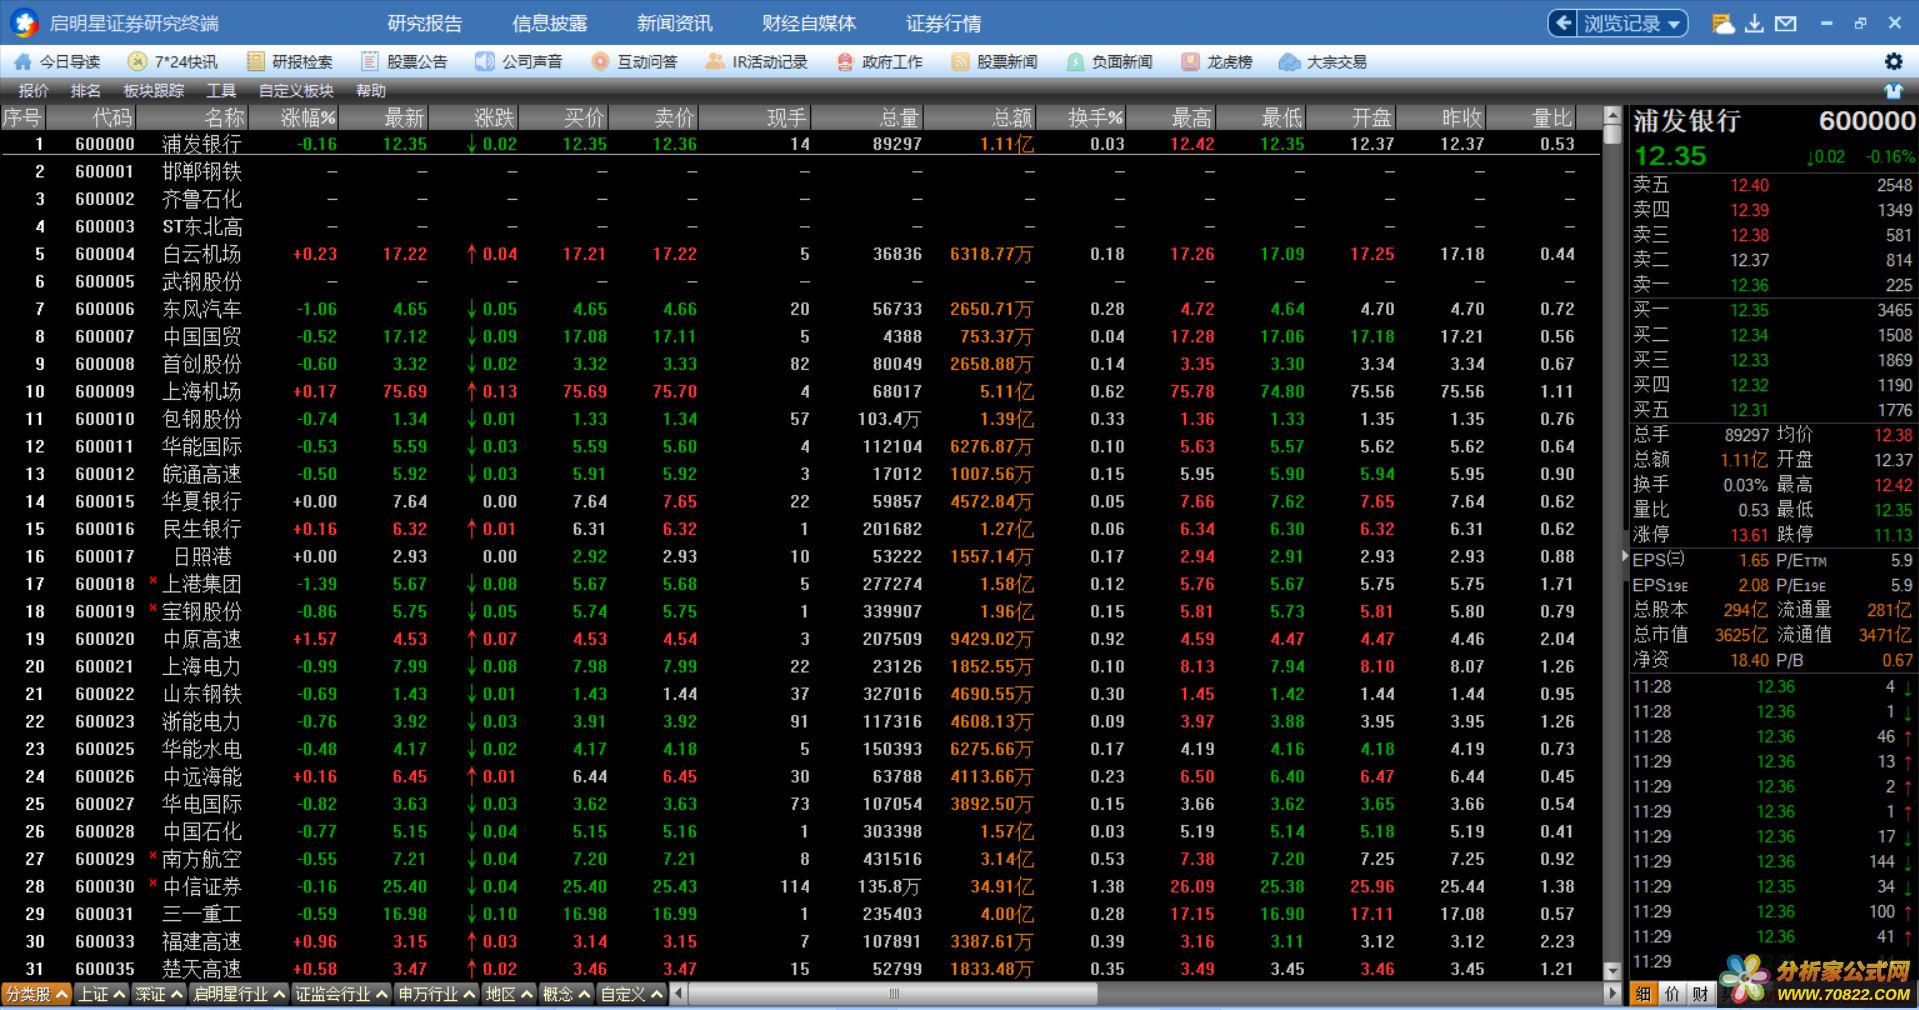
Task: Open 龙虎榜 toolbar item
Action: [x=1217, y=62]
